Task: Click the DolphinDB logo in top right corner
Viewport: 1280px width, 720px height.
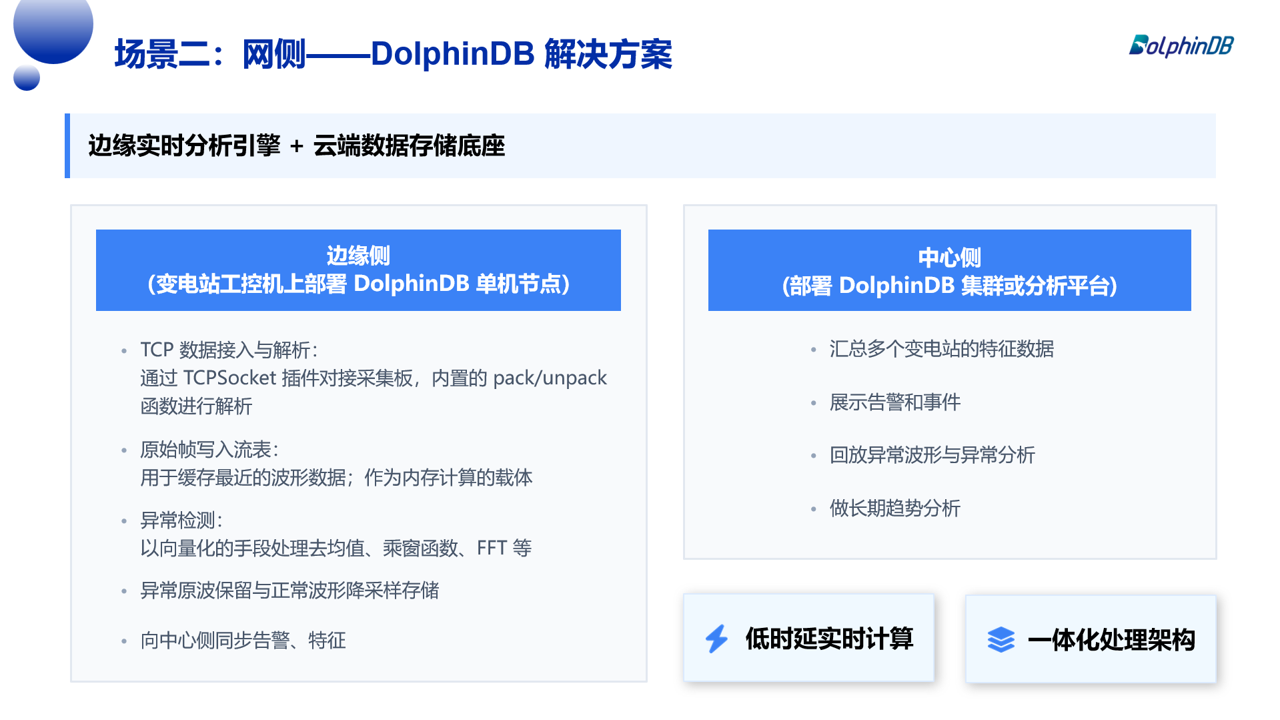Action: click(1183, 45)
